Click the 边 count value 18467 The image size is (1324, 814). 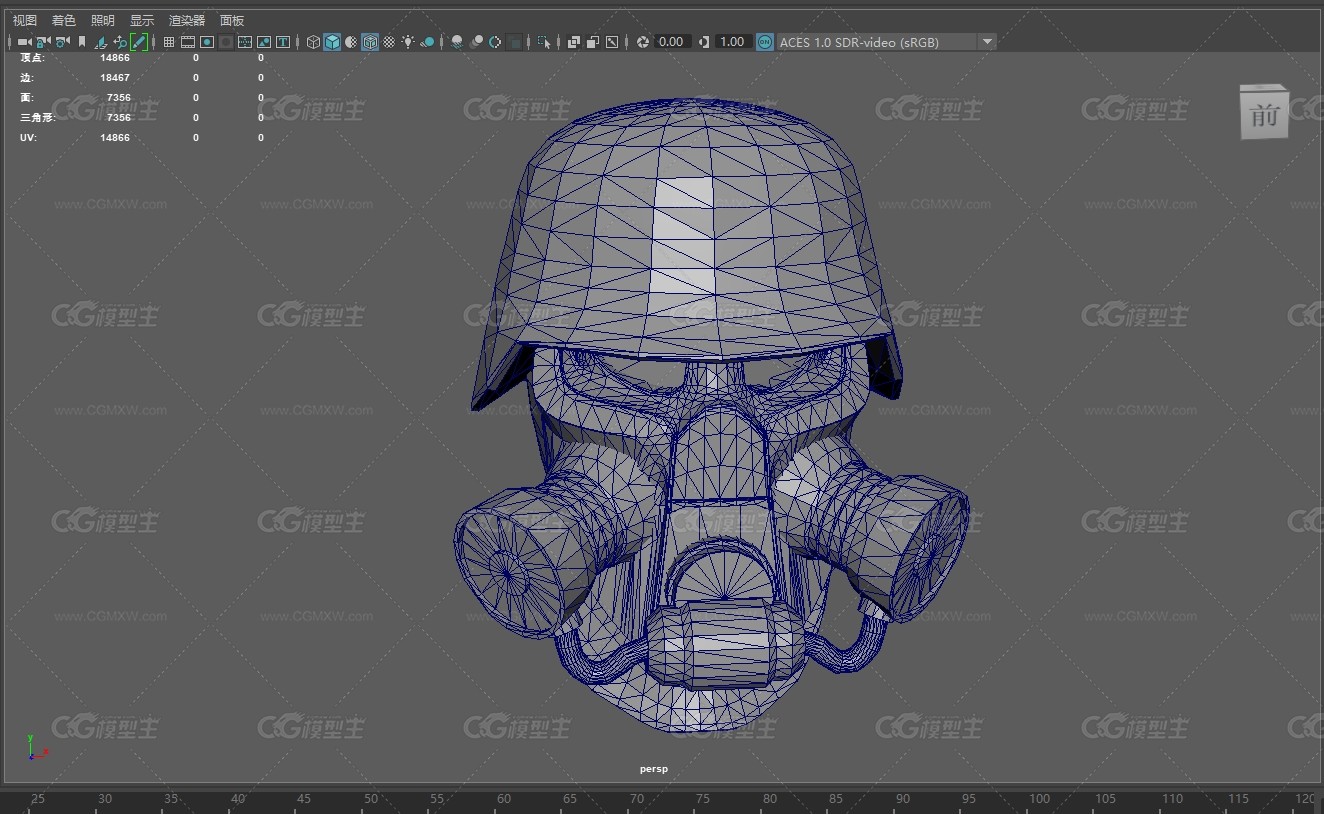(115, 77)
